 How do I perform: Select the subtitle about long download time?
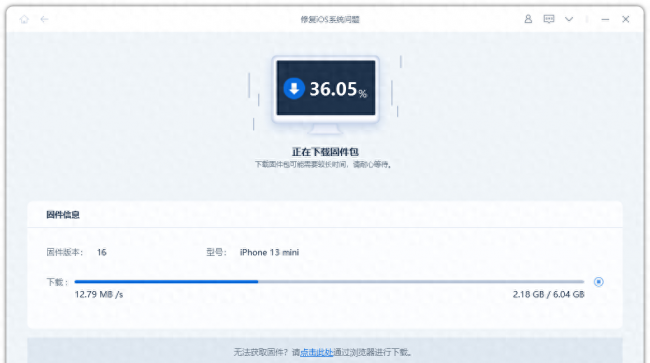pyautogui.click(x=323, y=165)
